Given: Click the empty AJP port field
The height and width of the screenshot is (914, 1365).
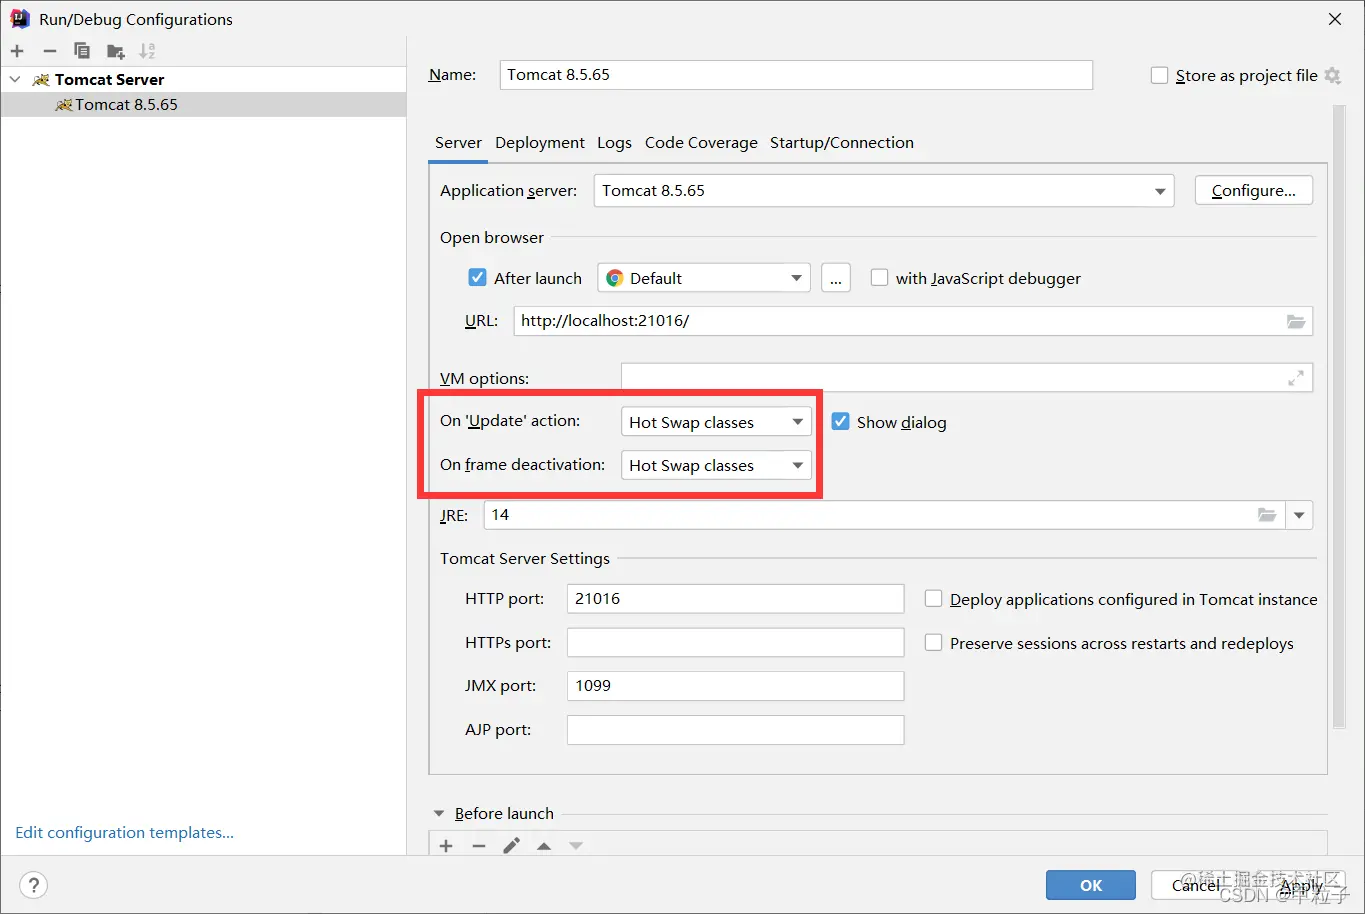Looking at the screenshot, I should [735, 730].
